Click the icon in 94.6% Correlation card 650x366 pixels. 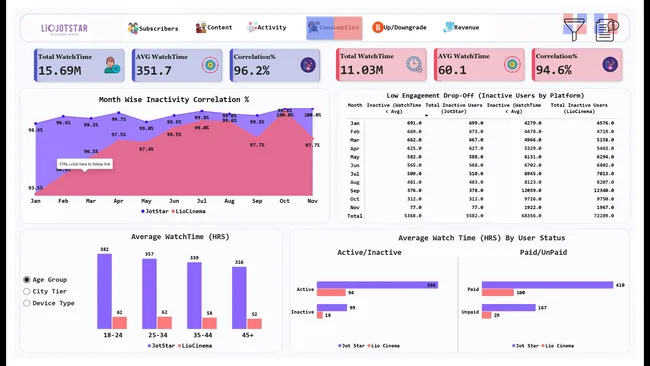[610, 64]
